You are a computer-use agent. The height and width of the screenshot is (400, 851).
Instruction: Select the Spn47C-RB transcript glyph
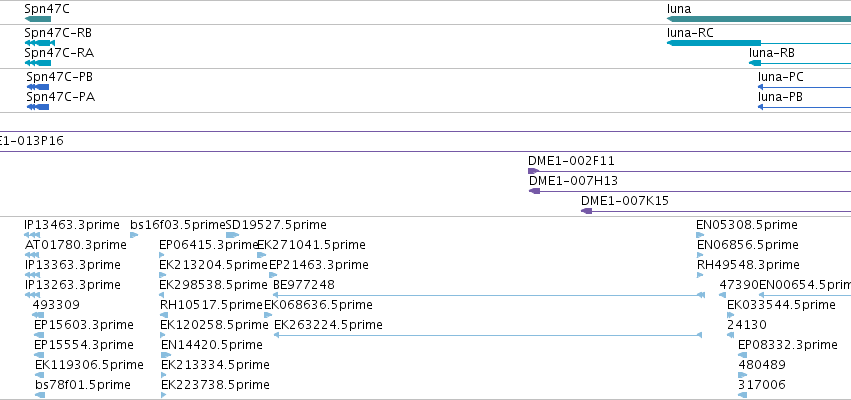coord(40,43)
